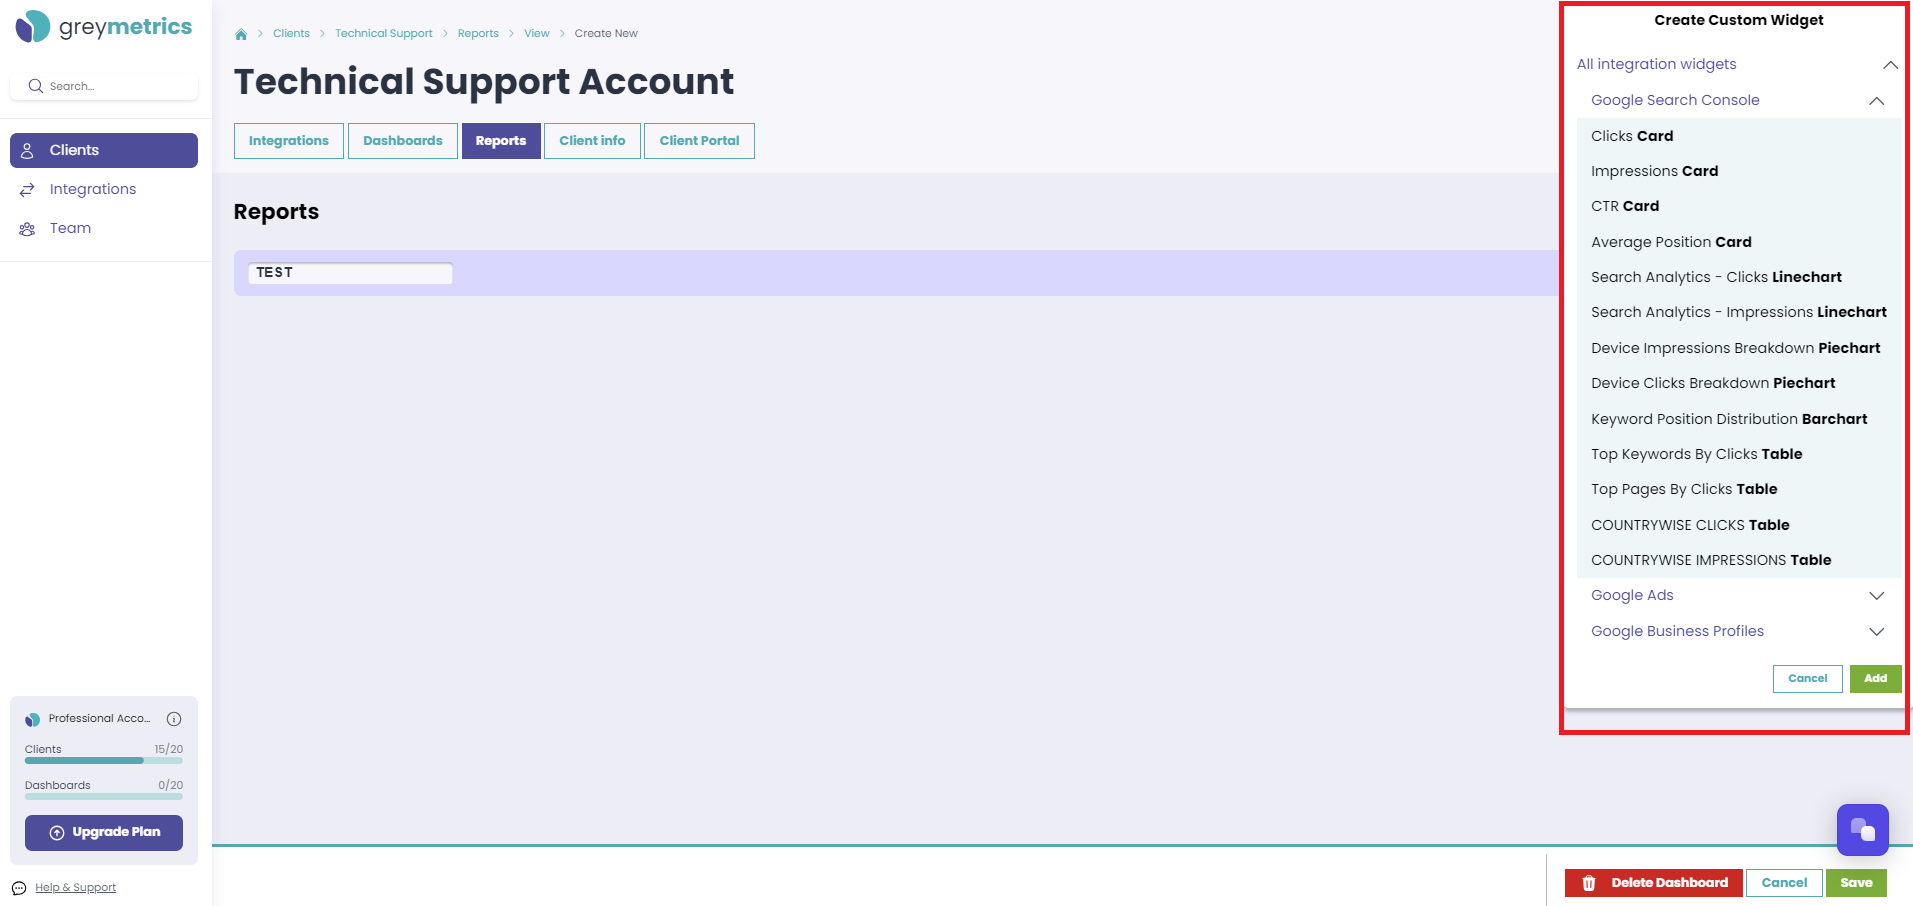
Task: Click the home icon in breadcrumb
Action: click(x=241, y=34)
